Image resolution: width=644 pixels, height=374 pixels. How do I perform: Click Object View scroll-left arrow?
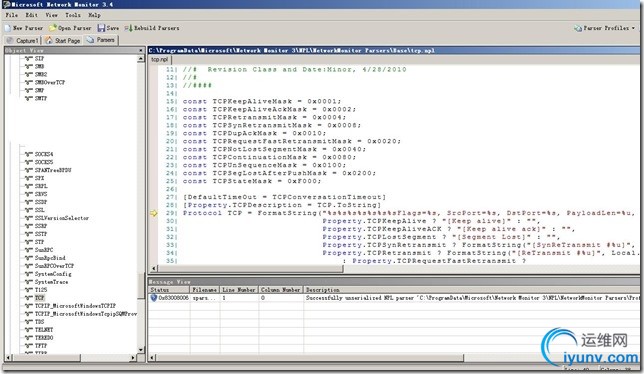tap(8, 358)
